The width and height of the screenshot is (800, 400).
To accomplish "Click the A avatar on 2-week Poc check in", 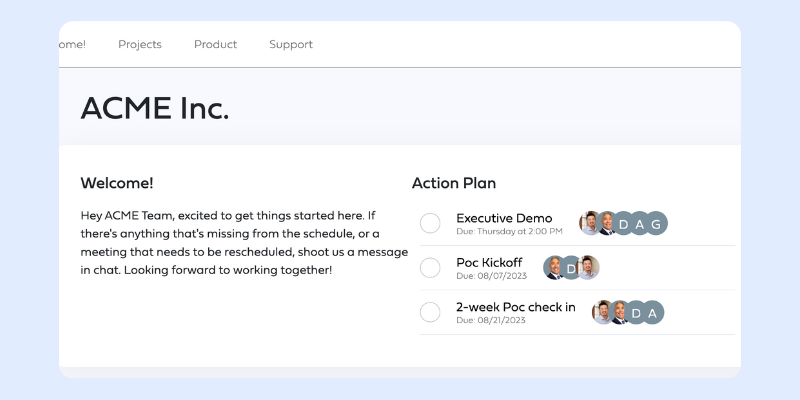I will [653, 312].
